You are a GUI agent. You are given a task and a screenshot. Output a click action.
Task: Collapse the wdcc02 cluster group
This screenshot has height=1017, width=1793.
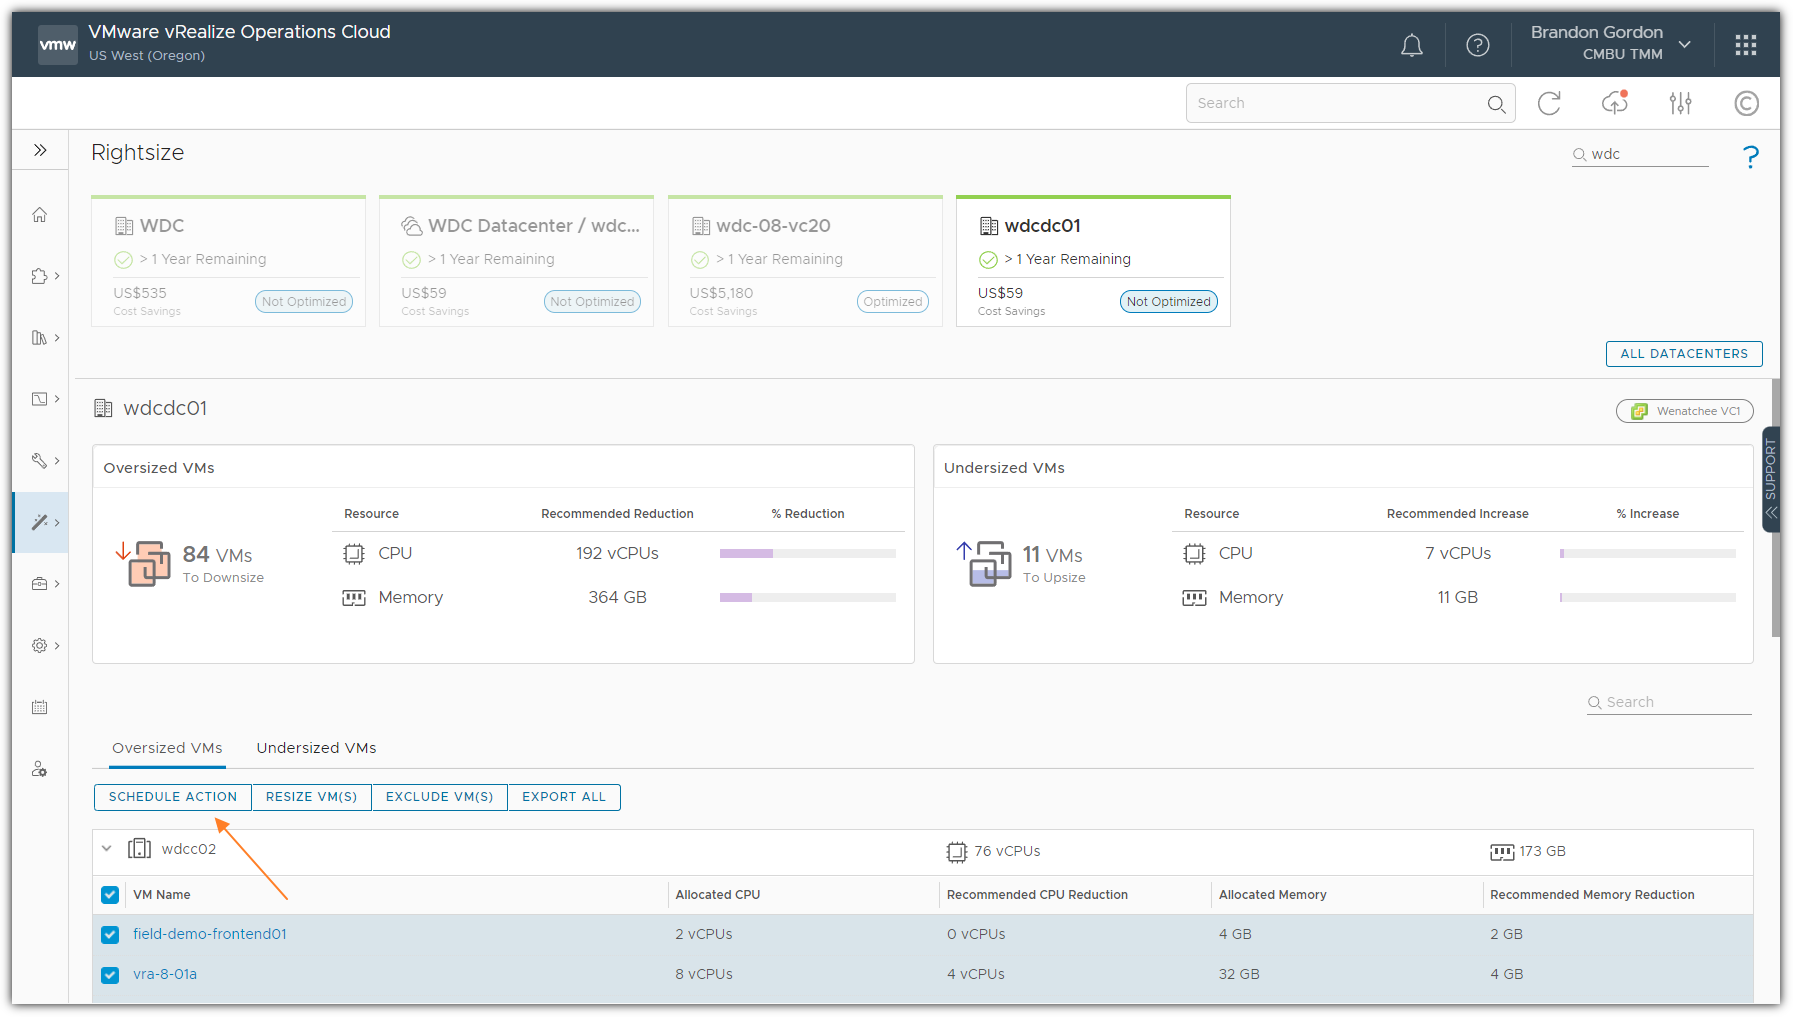click(x=107, y=849)
